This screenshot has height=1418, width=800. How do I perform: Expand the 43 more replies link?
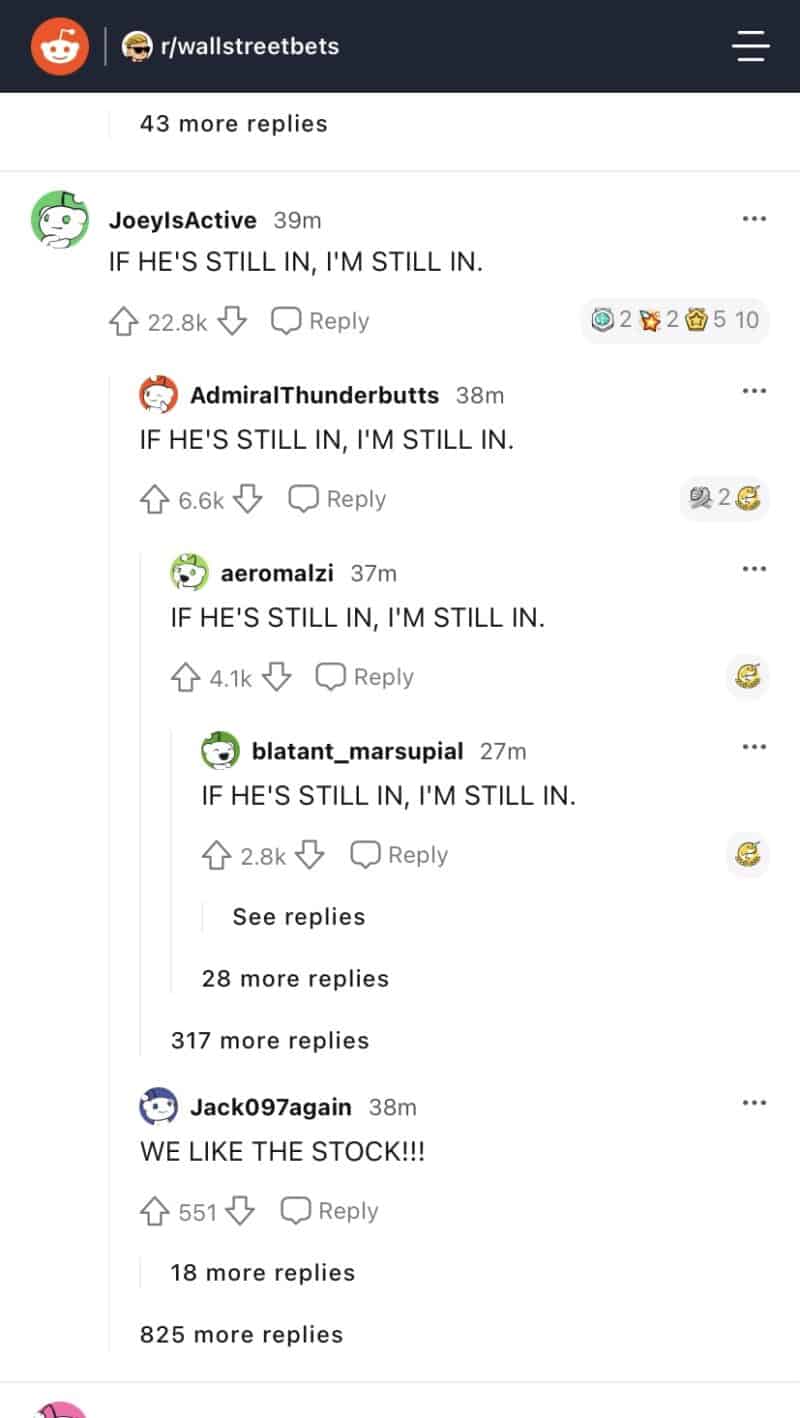tap(234, 124)
